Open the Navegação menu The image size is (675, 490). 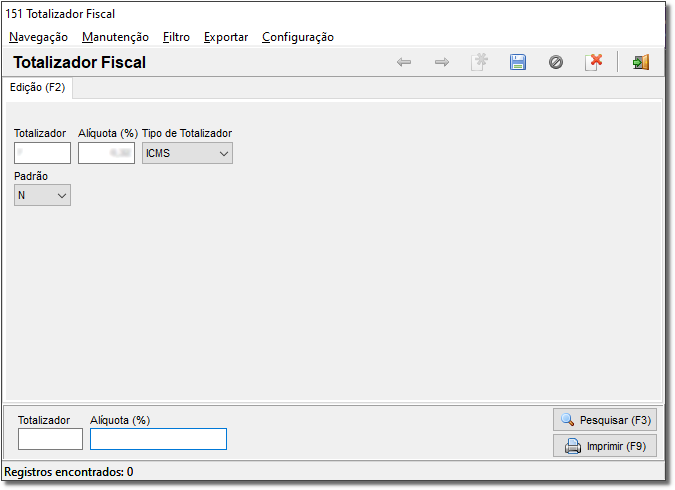(38, 37)
